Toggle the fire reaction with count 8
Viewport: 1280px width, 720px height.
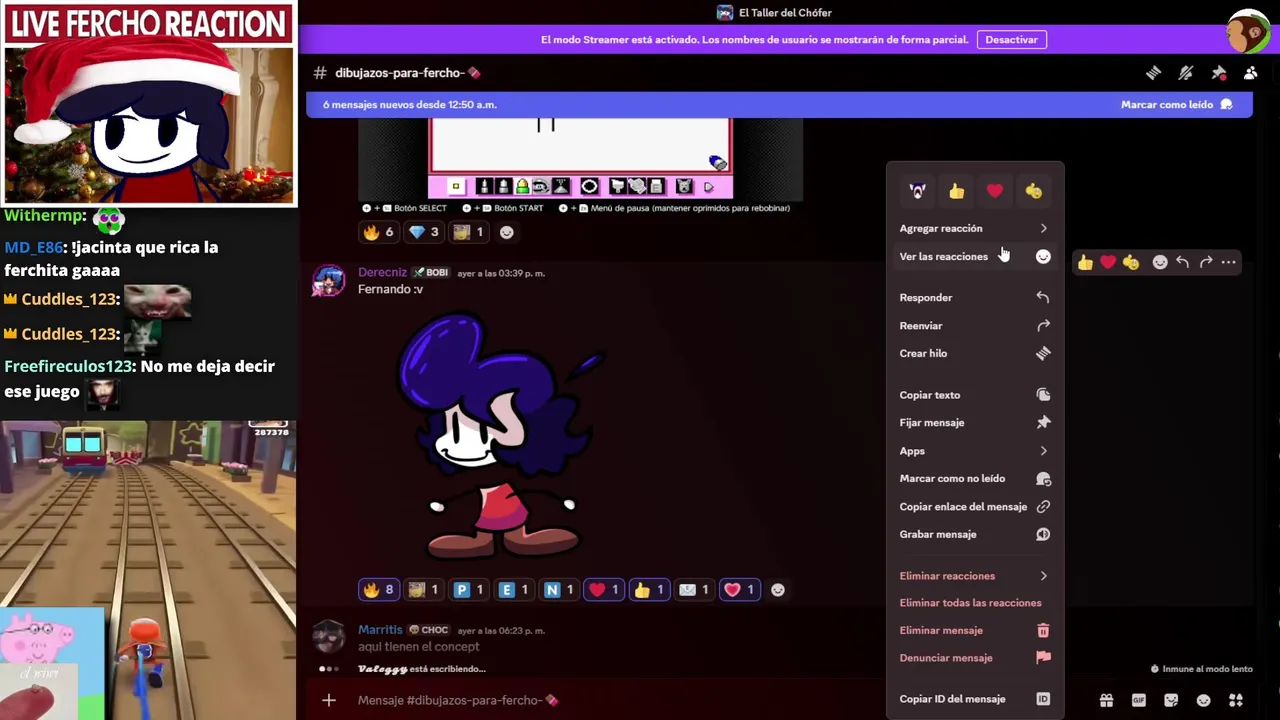379,590
